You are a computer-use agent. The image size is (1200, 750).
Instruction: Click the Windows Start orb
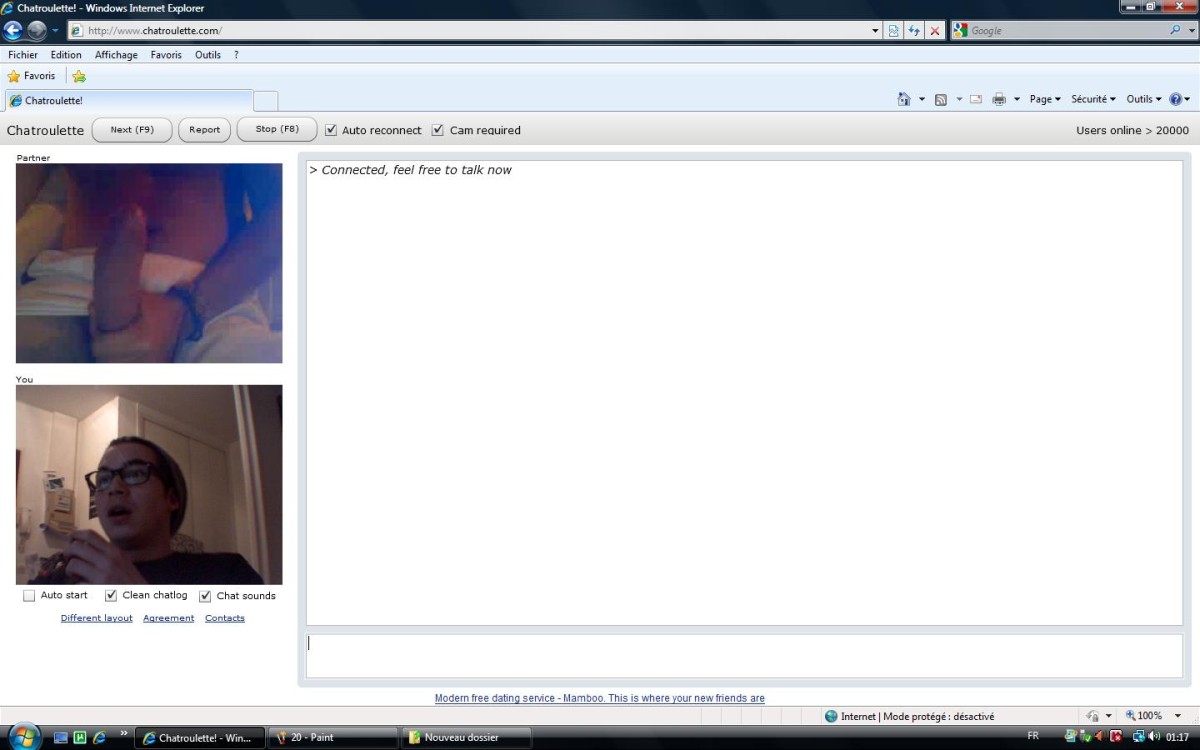tap(23, 736)
